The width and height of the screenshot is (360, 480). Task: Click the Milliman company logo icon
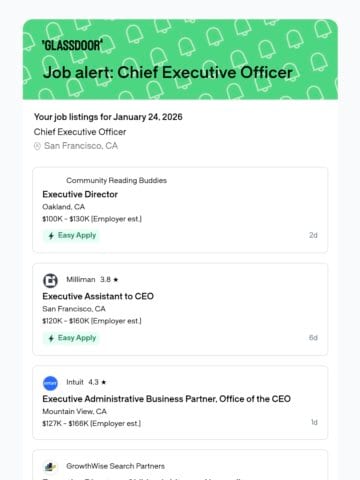[50, 280]
